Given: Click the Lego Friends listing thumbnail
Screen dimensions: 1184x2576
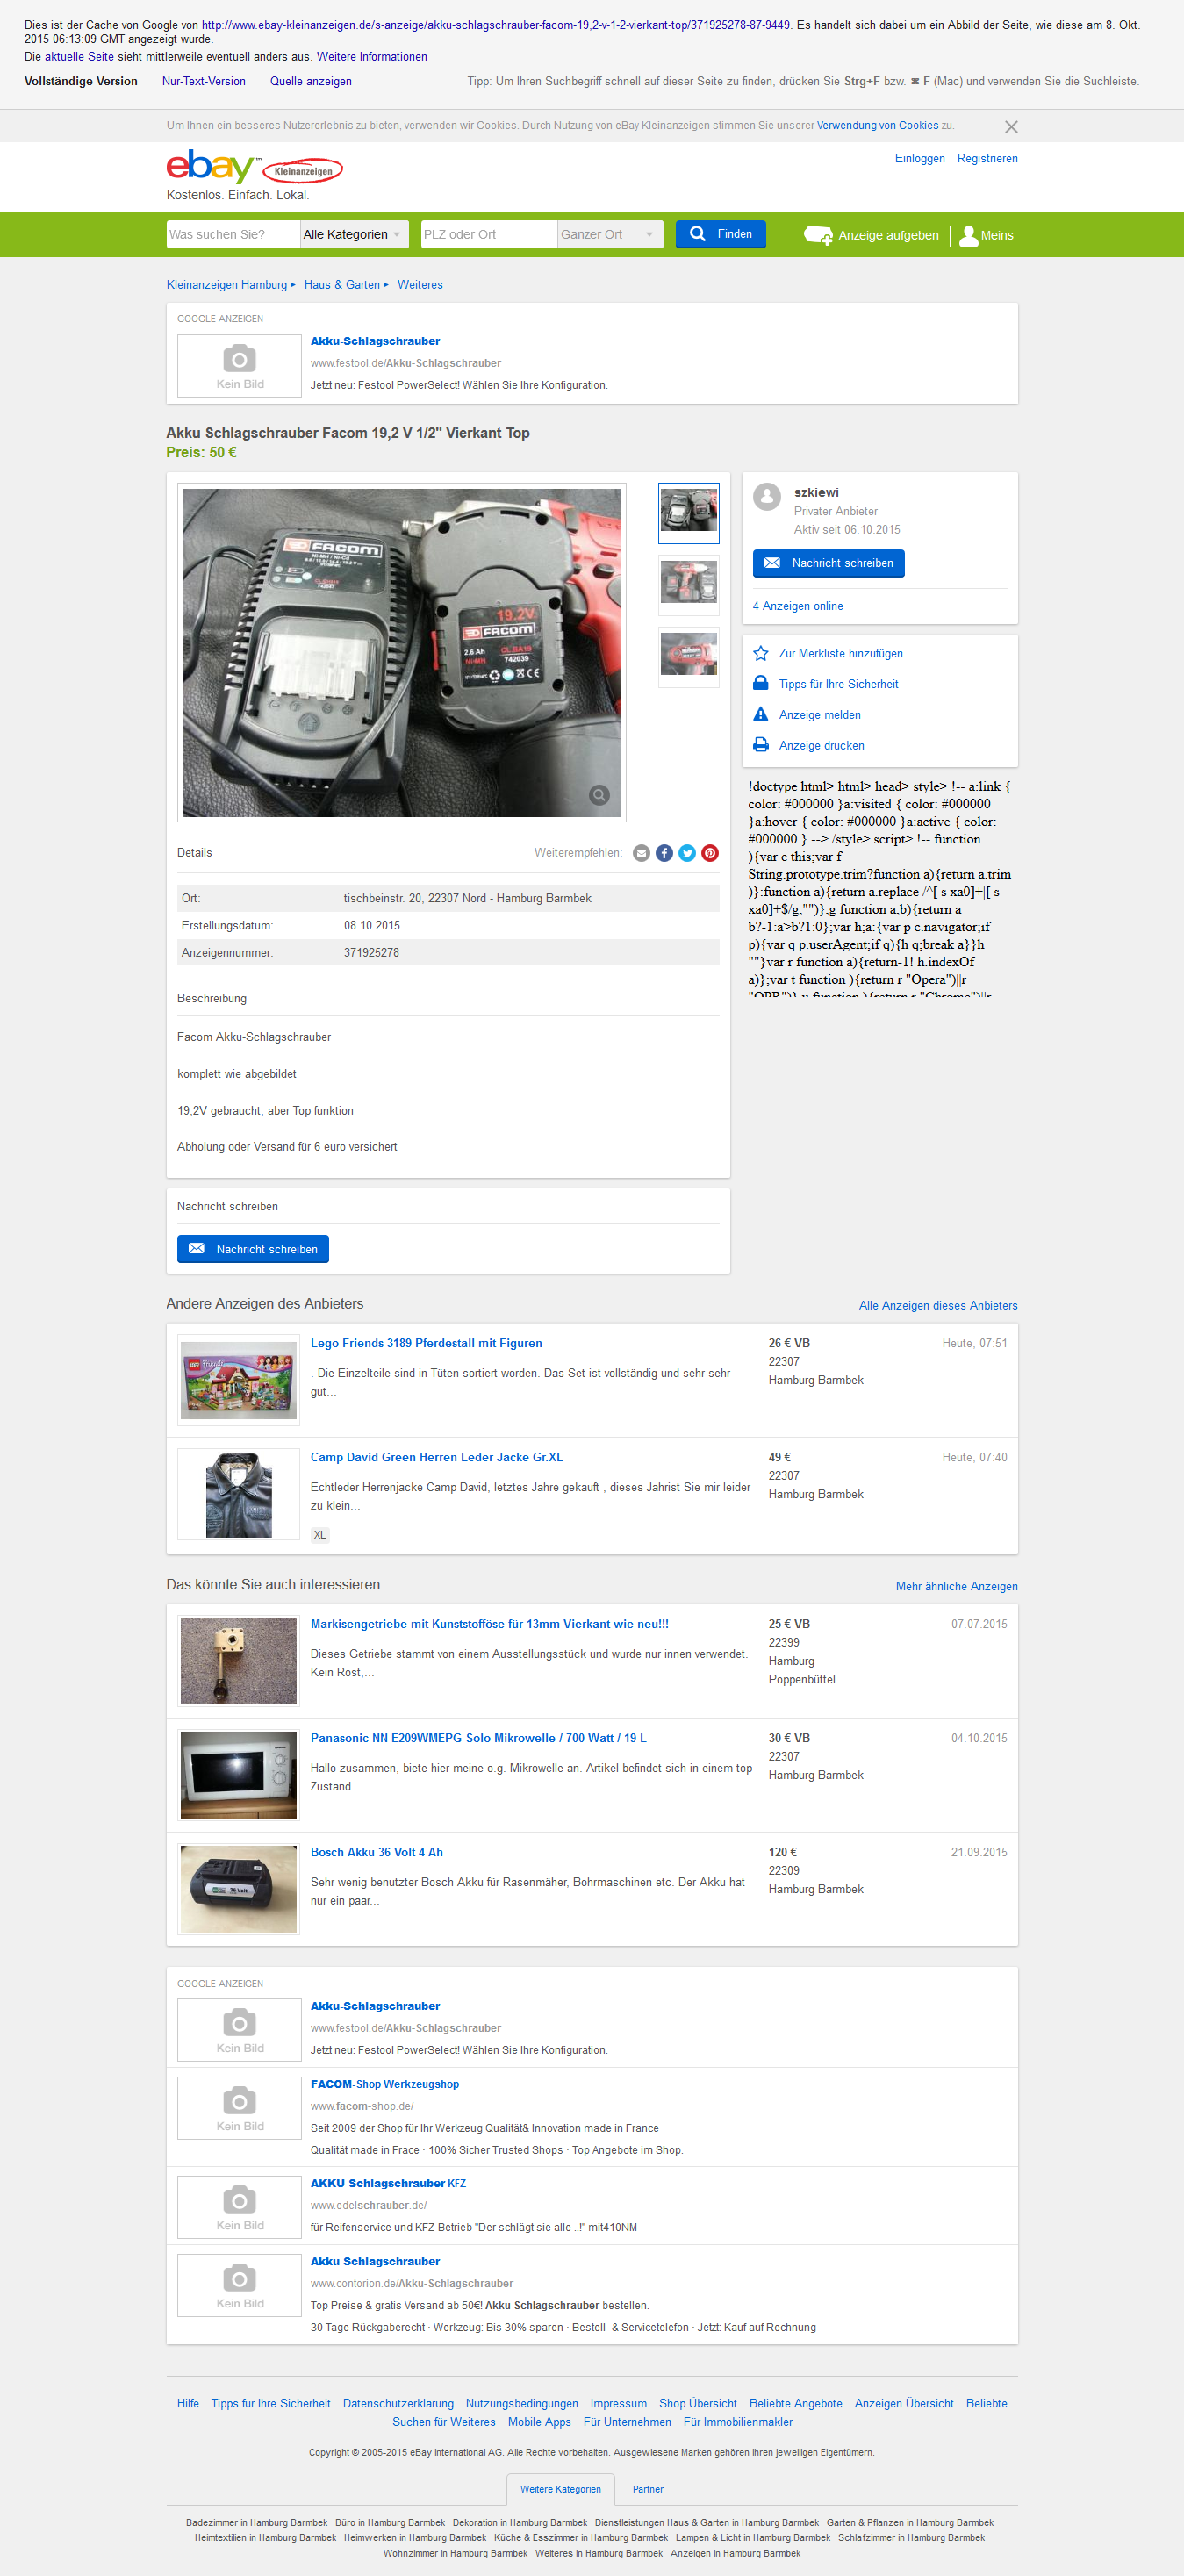Looking at the screenshot, I should tap(238, 1380).
